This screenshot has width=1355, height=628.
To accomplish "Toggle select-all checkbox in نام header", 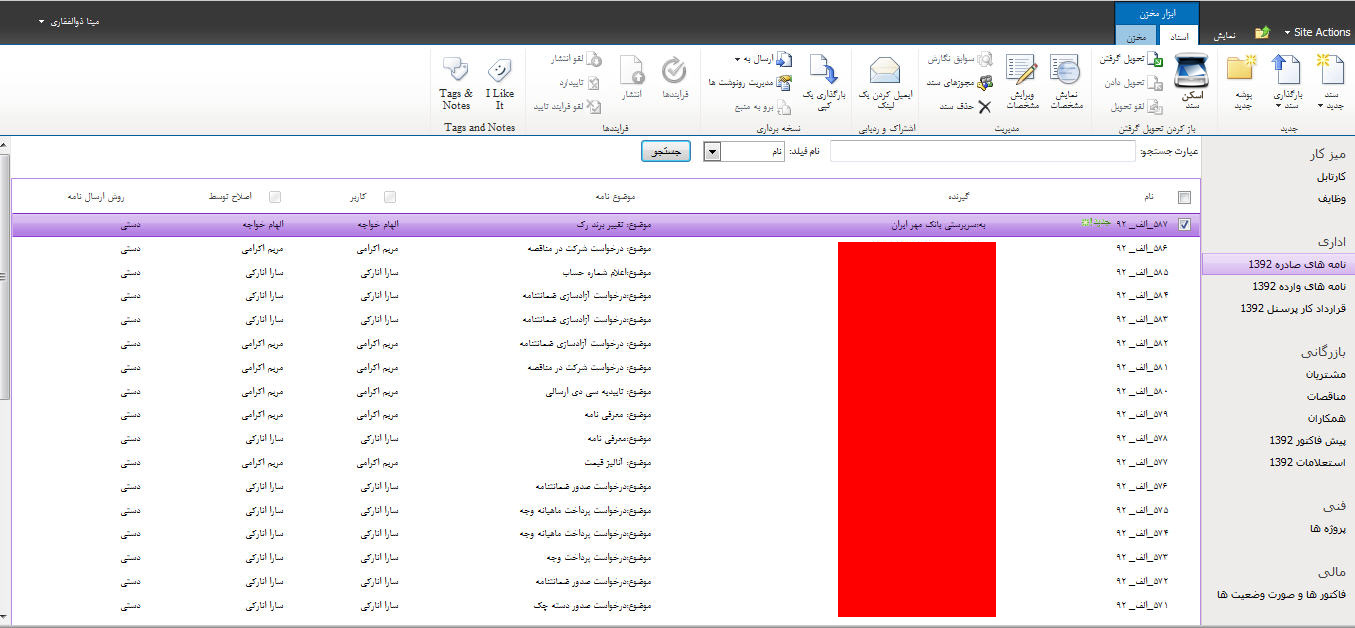I will click(1185, 197).
